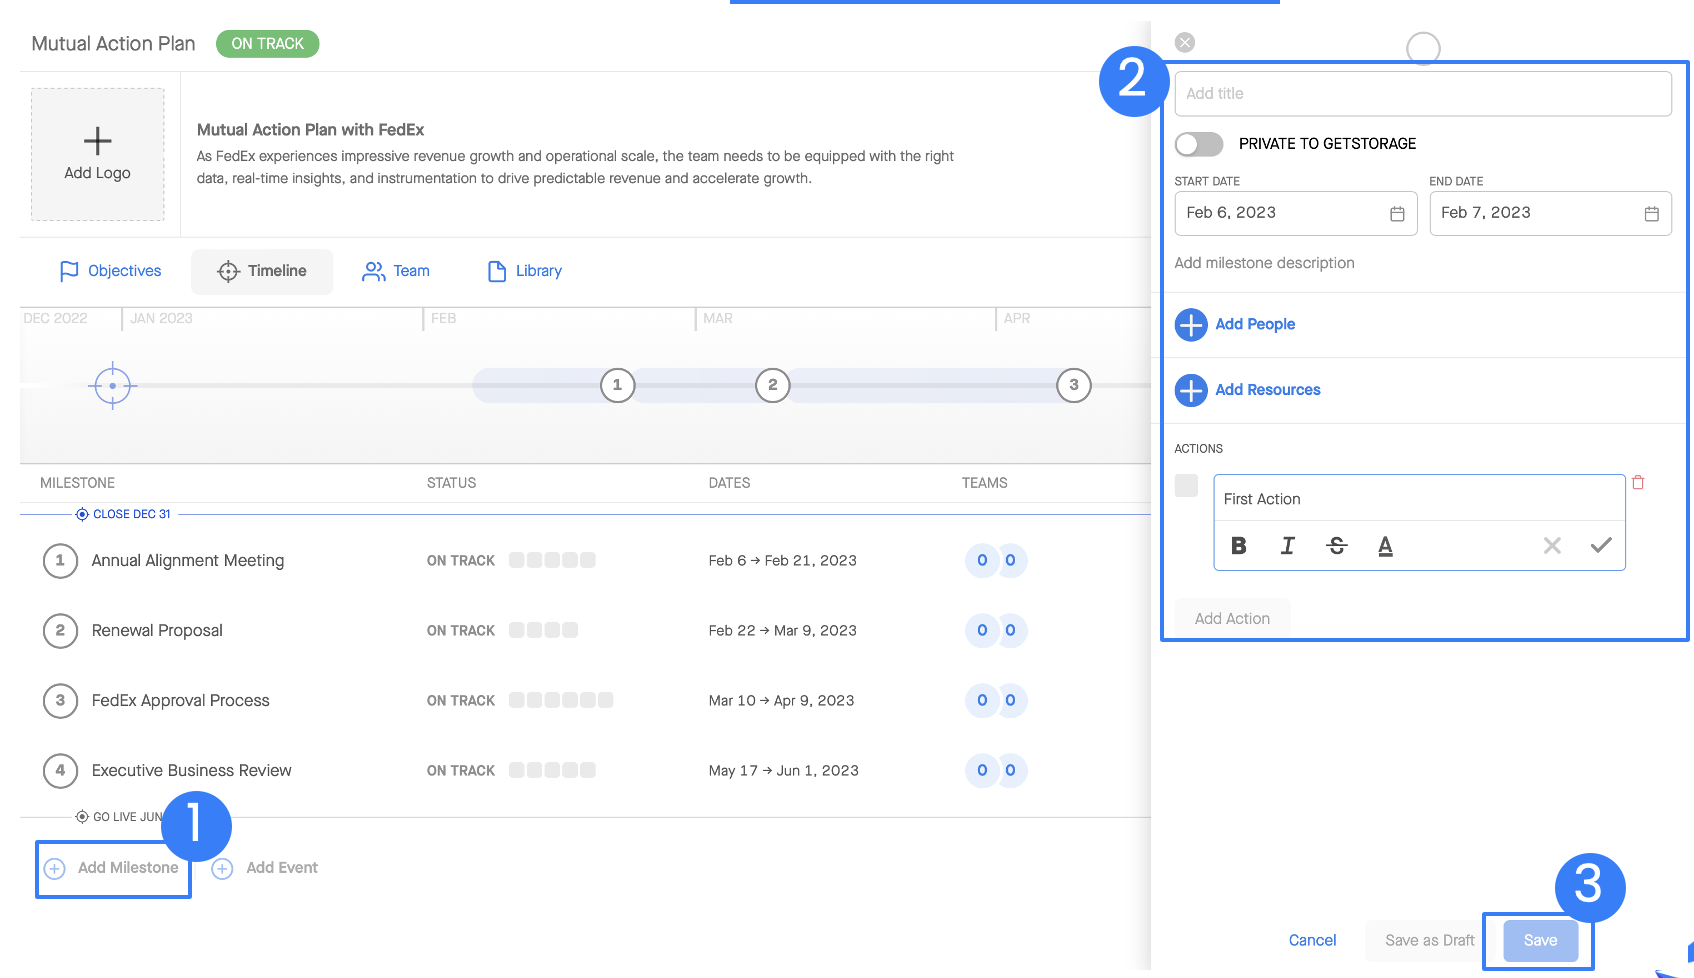The width and height of the screenshot is (1694, 978).
Task: Click the Add title input field
Action: coord(1423,93)
